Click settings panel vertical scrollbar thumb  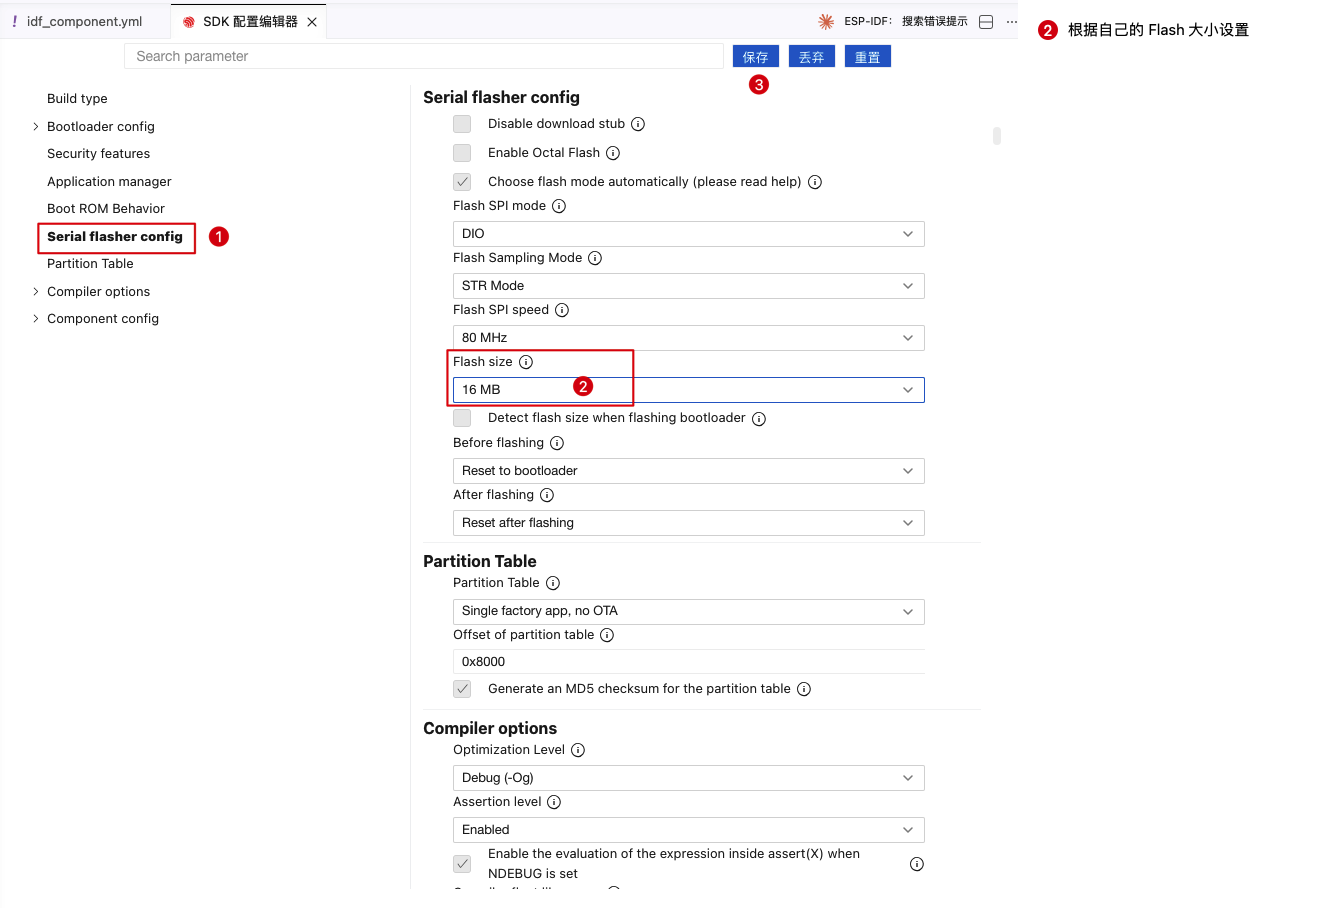(x=997, y=136)
